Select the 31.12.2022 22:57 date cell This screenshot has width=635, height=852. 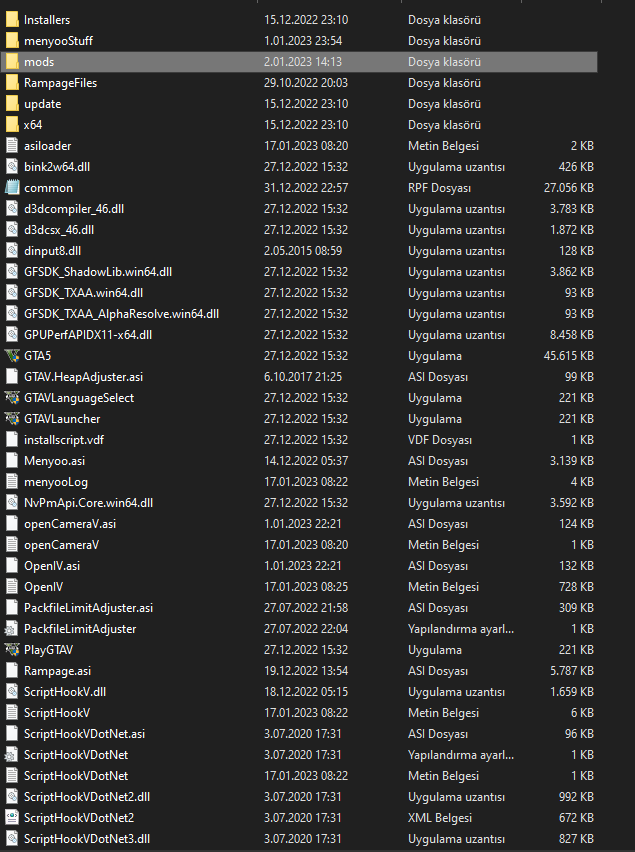pos(306,188)
